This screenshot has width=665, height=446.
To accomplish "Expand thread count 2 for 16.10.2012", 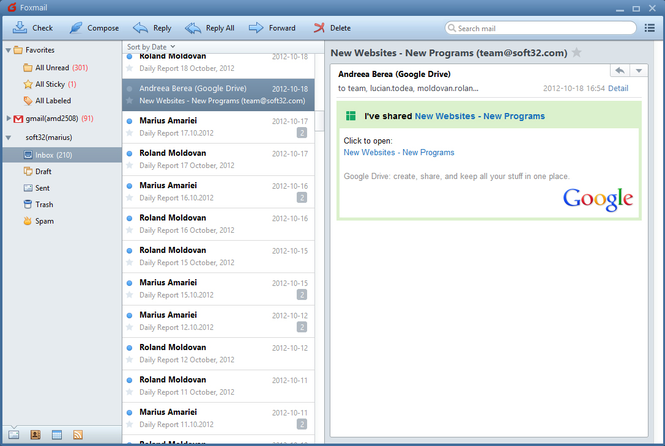I will (302, 198).
